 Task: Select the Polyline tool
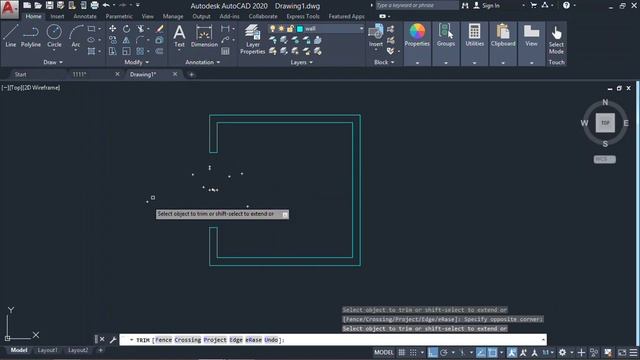31,36
